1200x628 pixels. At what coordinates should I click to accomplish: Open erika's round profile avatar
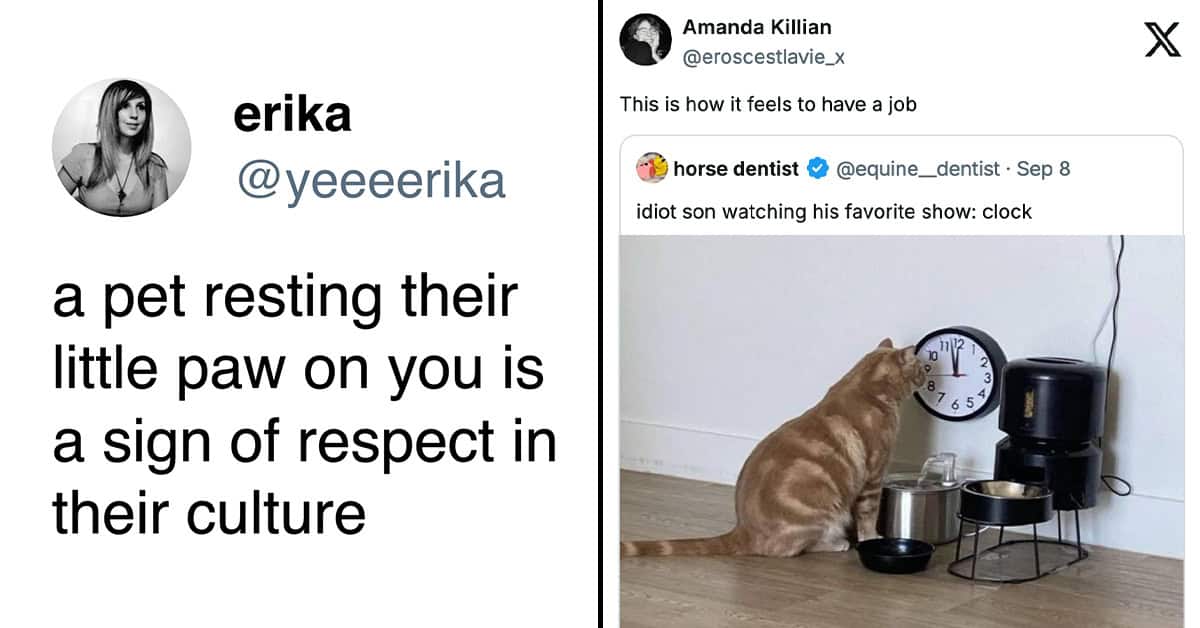point(121,147)
